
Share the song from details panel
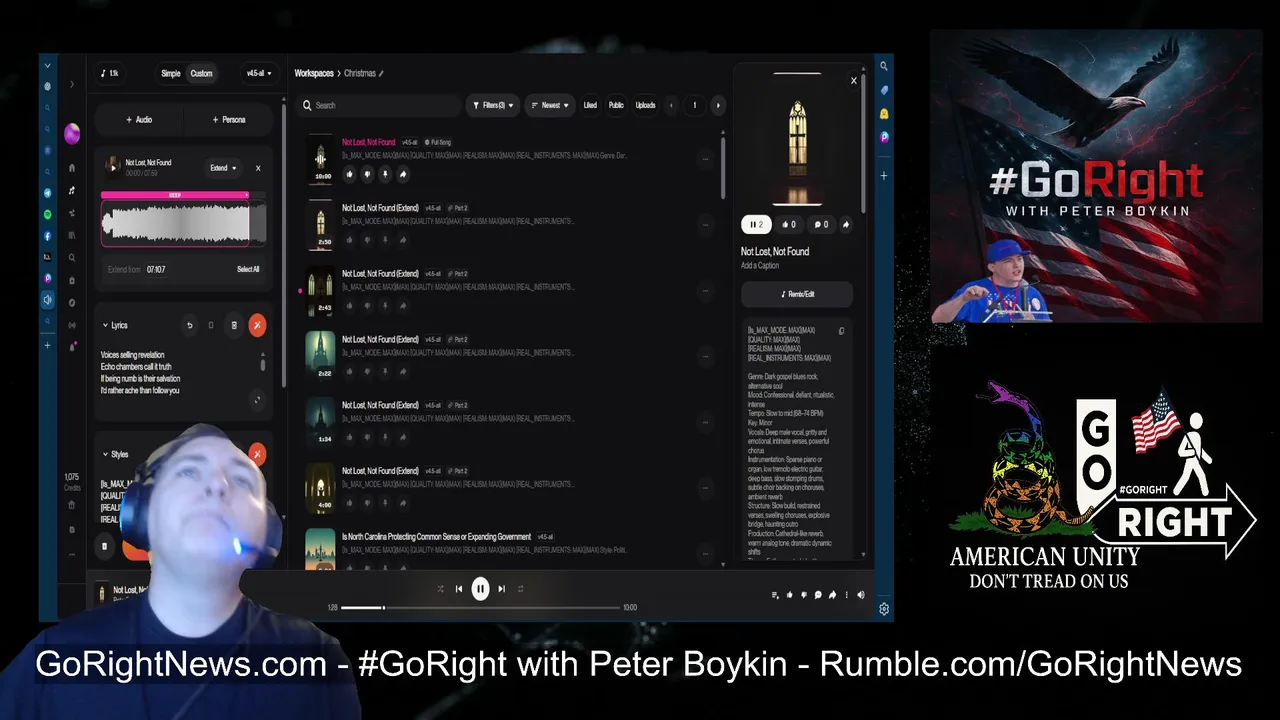[846, 225]
